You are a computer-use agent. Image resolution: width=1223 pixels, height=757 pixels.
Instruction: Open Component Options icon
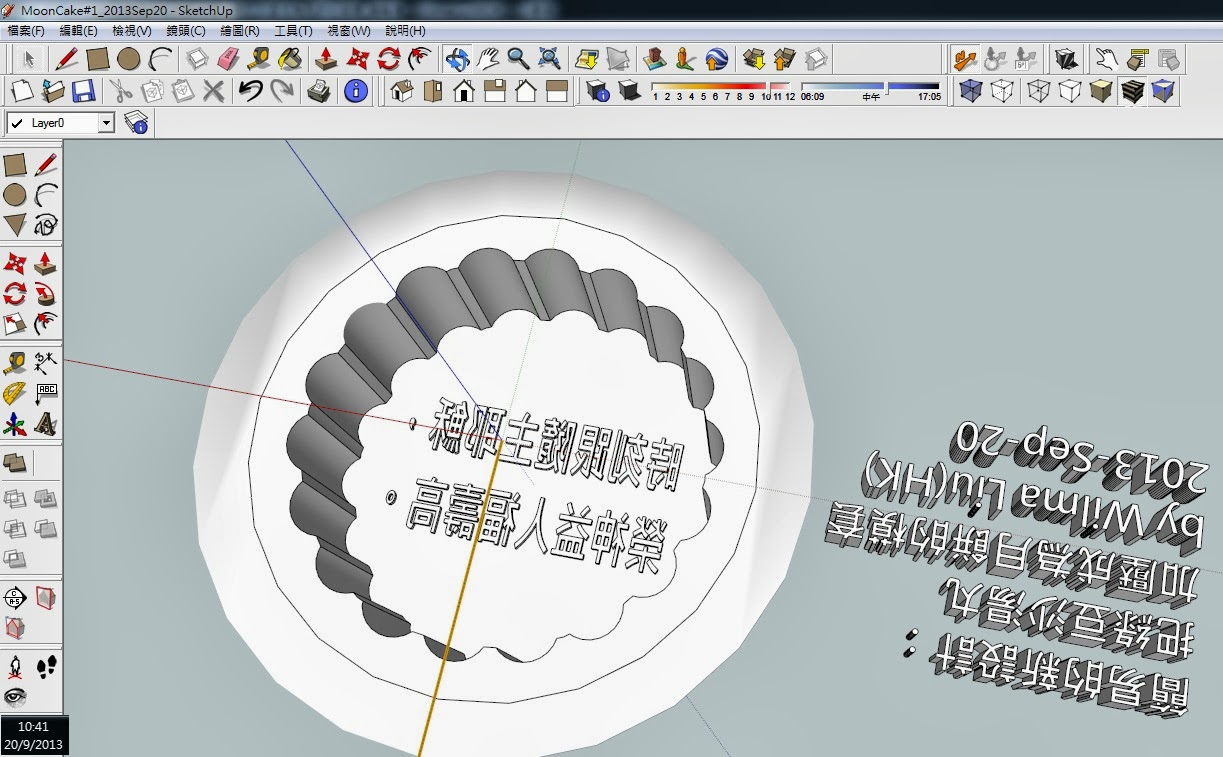click(x=1137, y=58)
